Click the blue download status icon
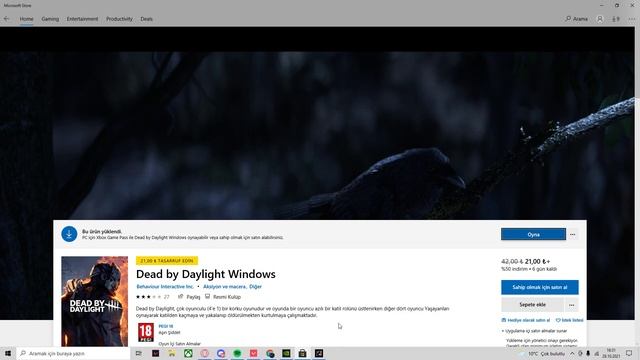 pos(69,234)
